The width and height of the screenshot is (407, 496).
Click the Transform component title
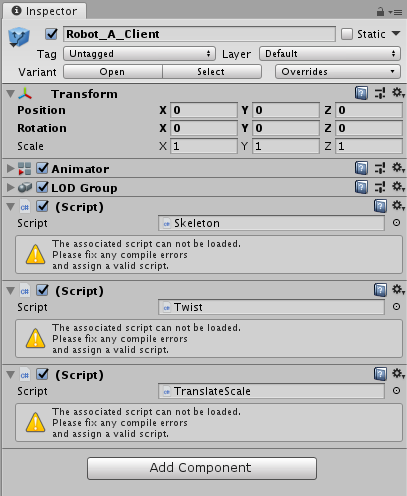tap(84, 94)
